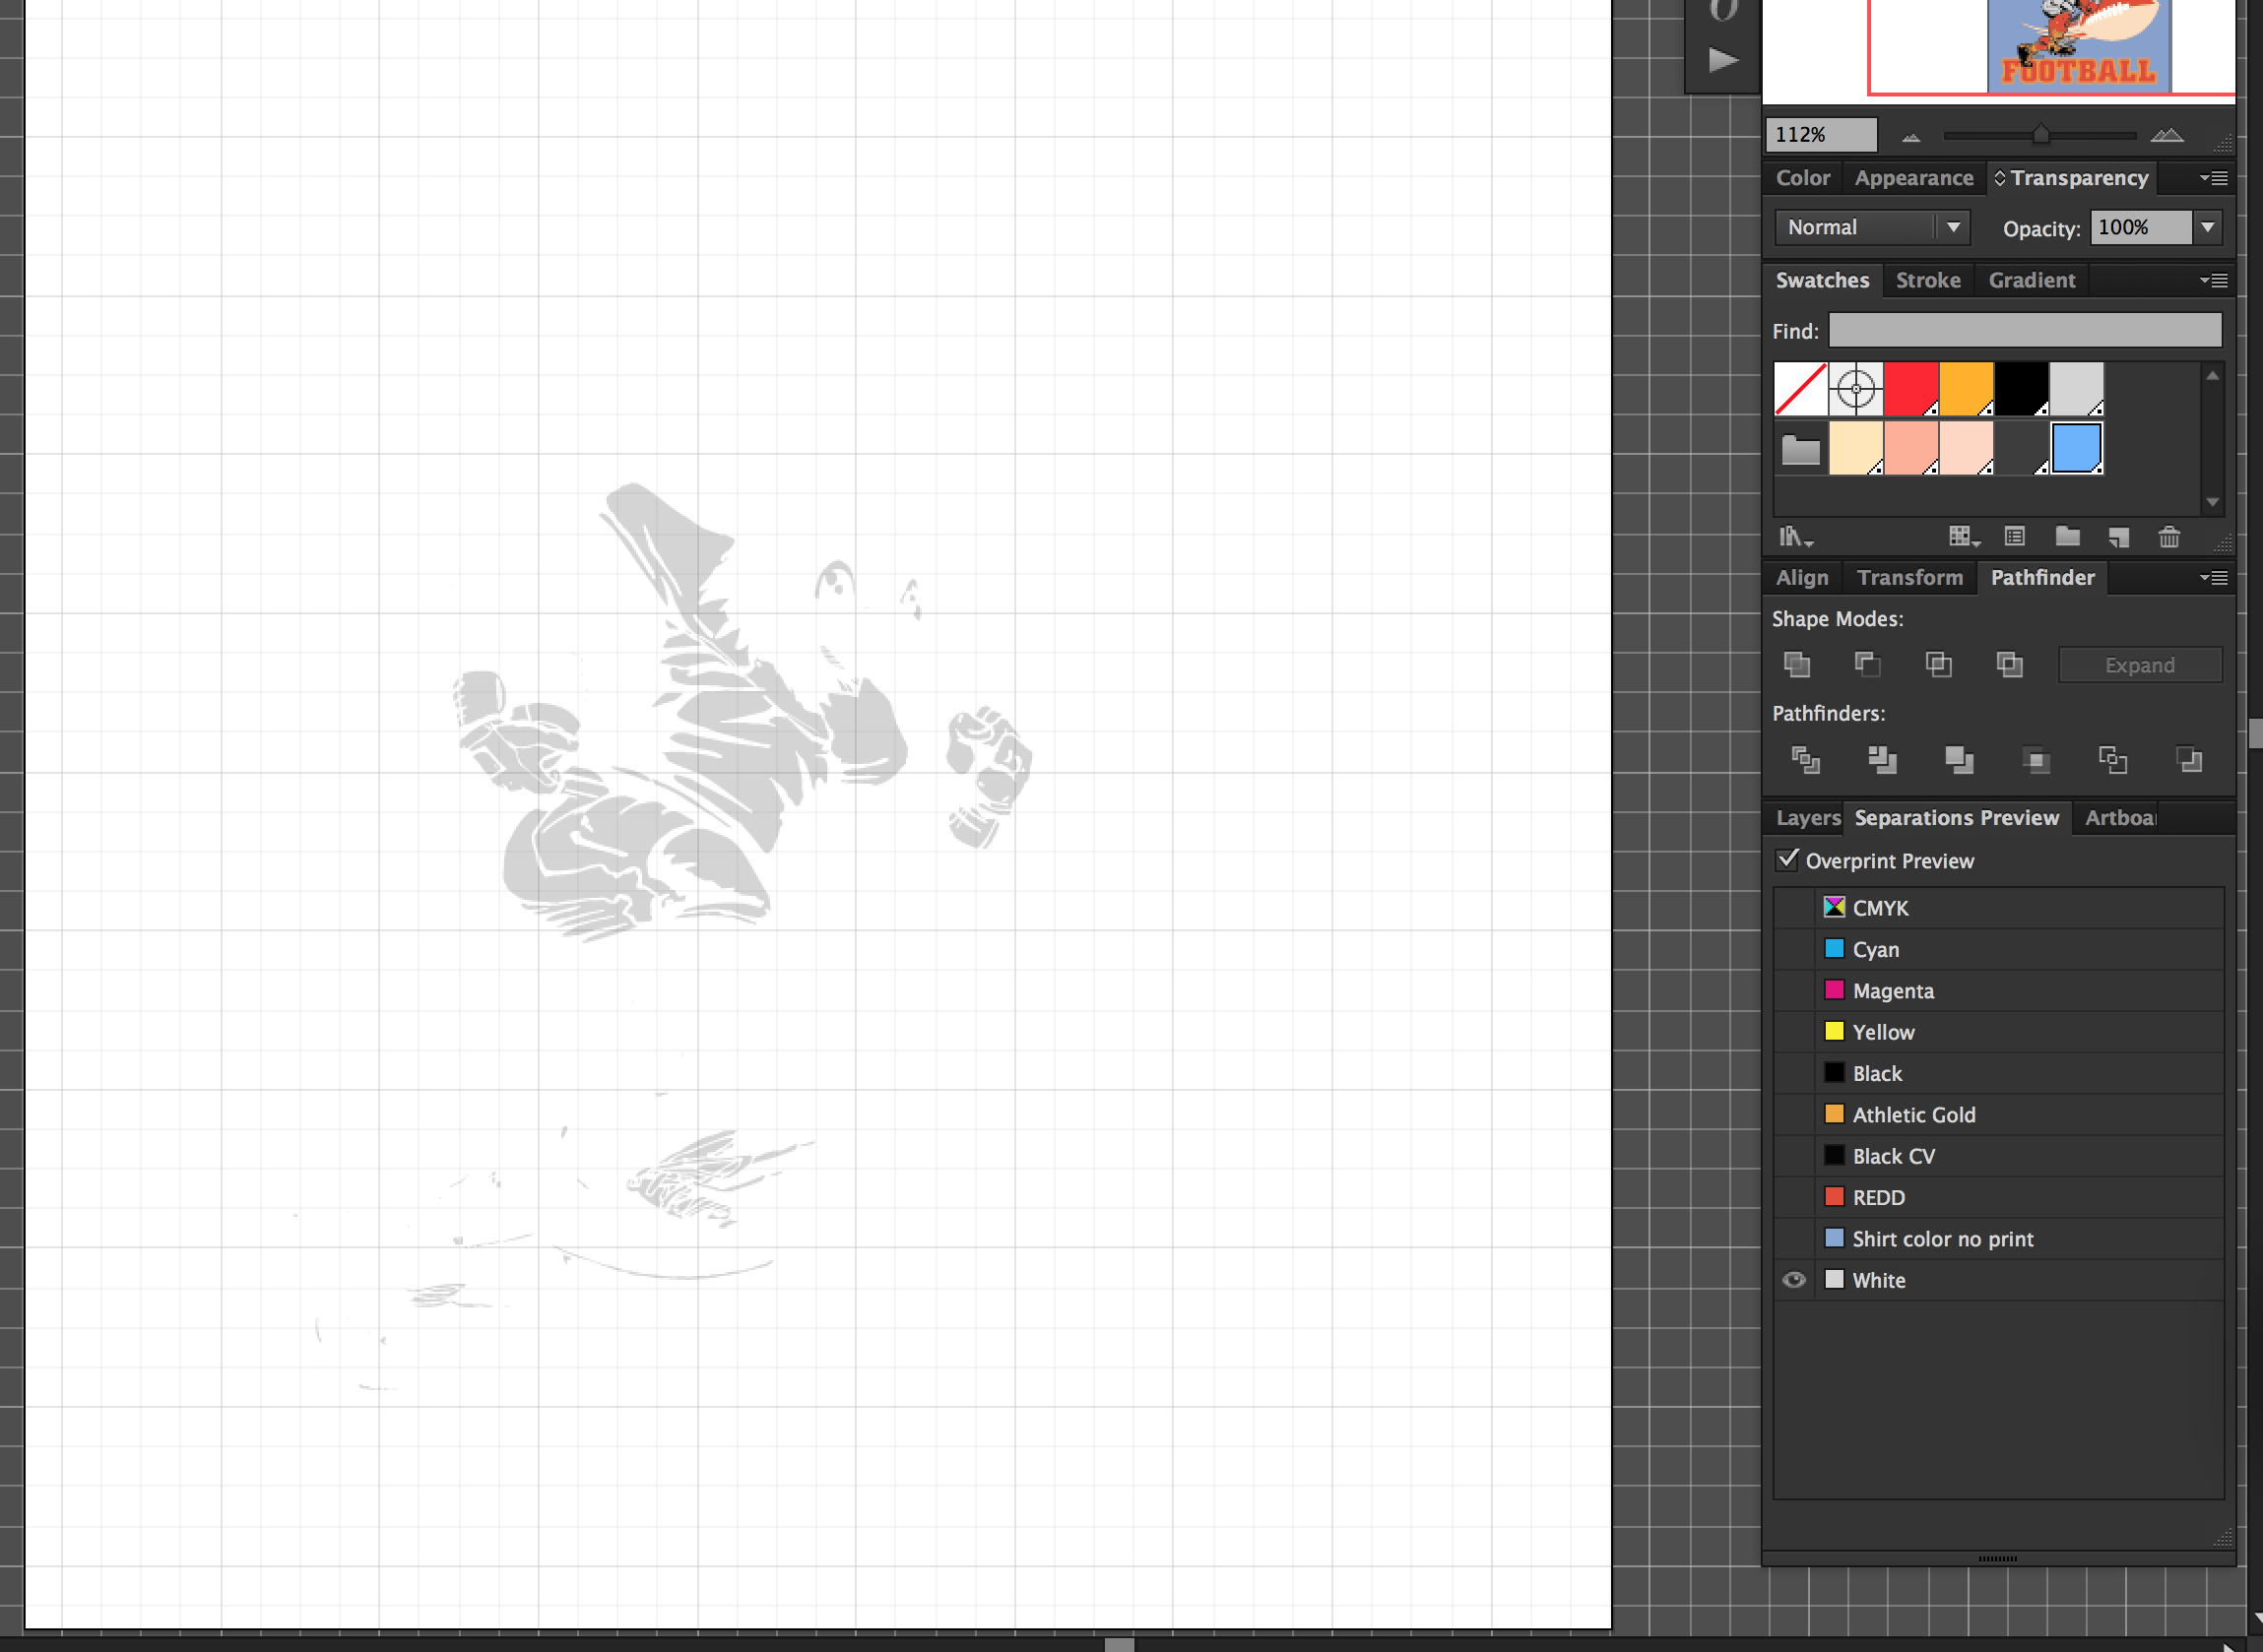Click the Merge pathfinder icon
This screenshot has height=1652, width=2263.
1959,760
